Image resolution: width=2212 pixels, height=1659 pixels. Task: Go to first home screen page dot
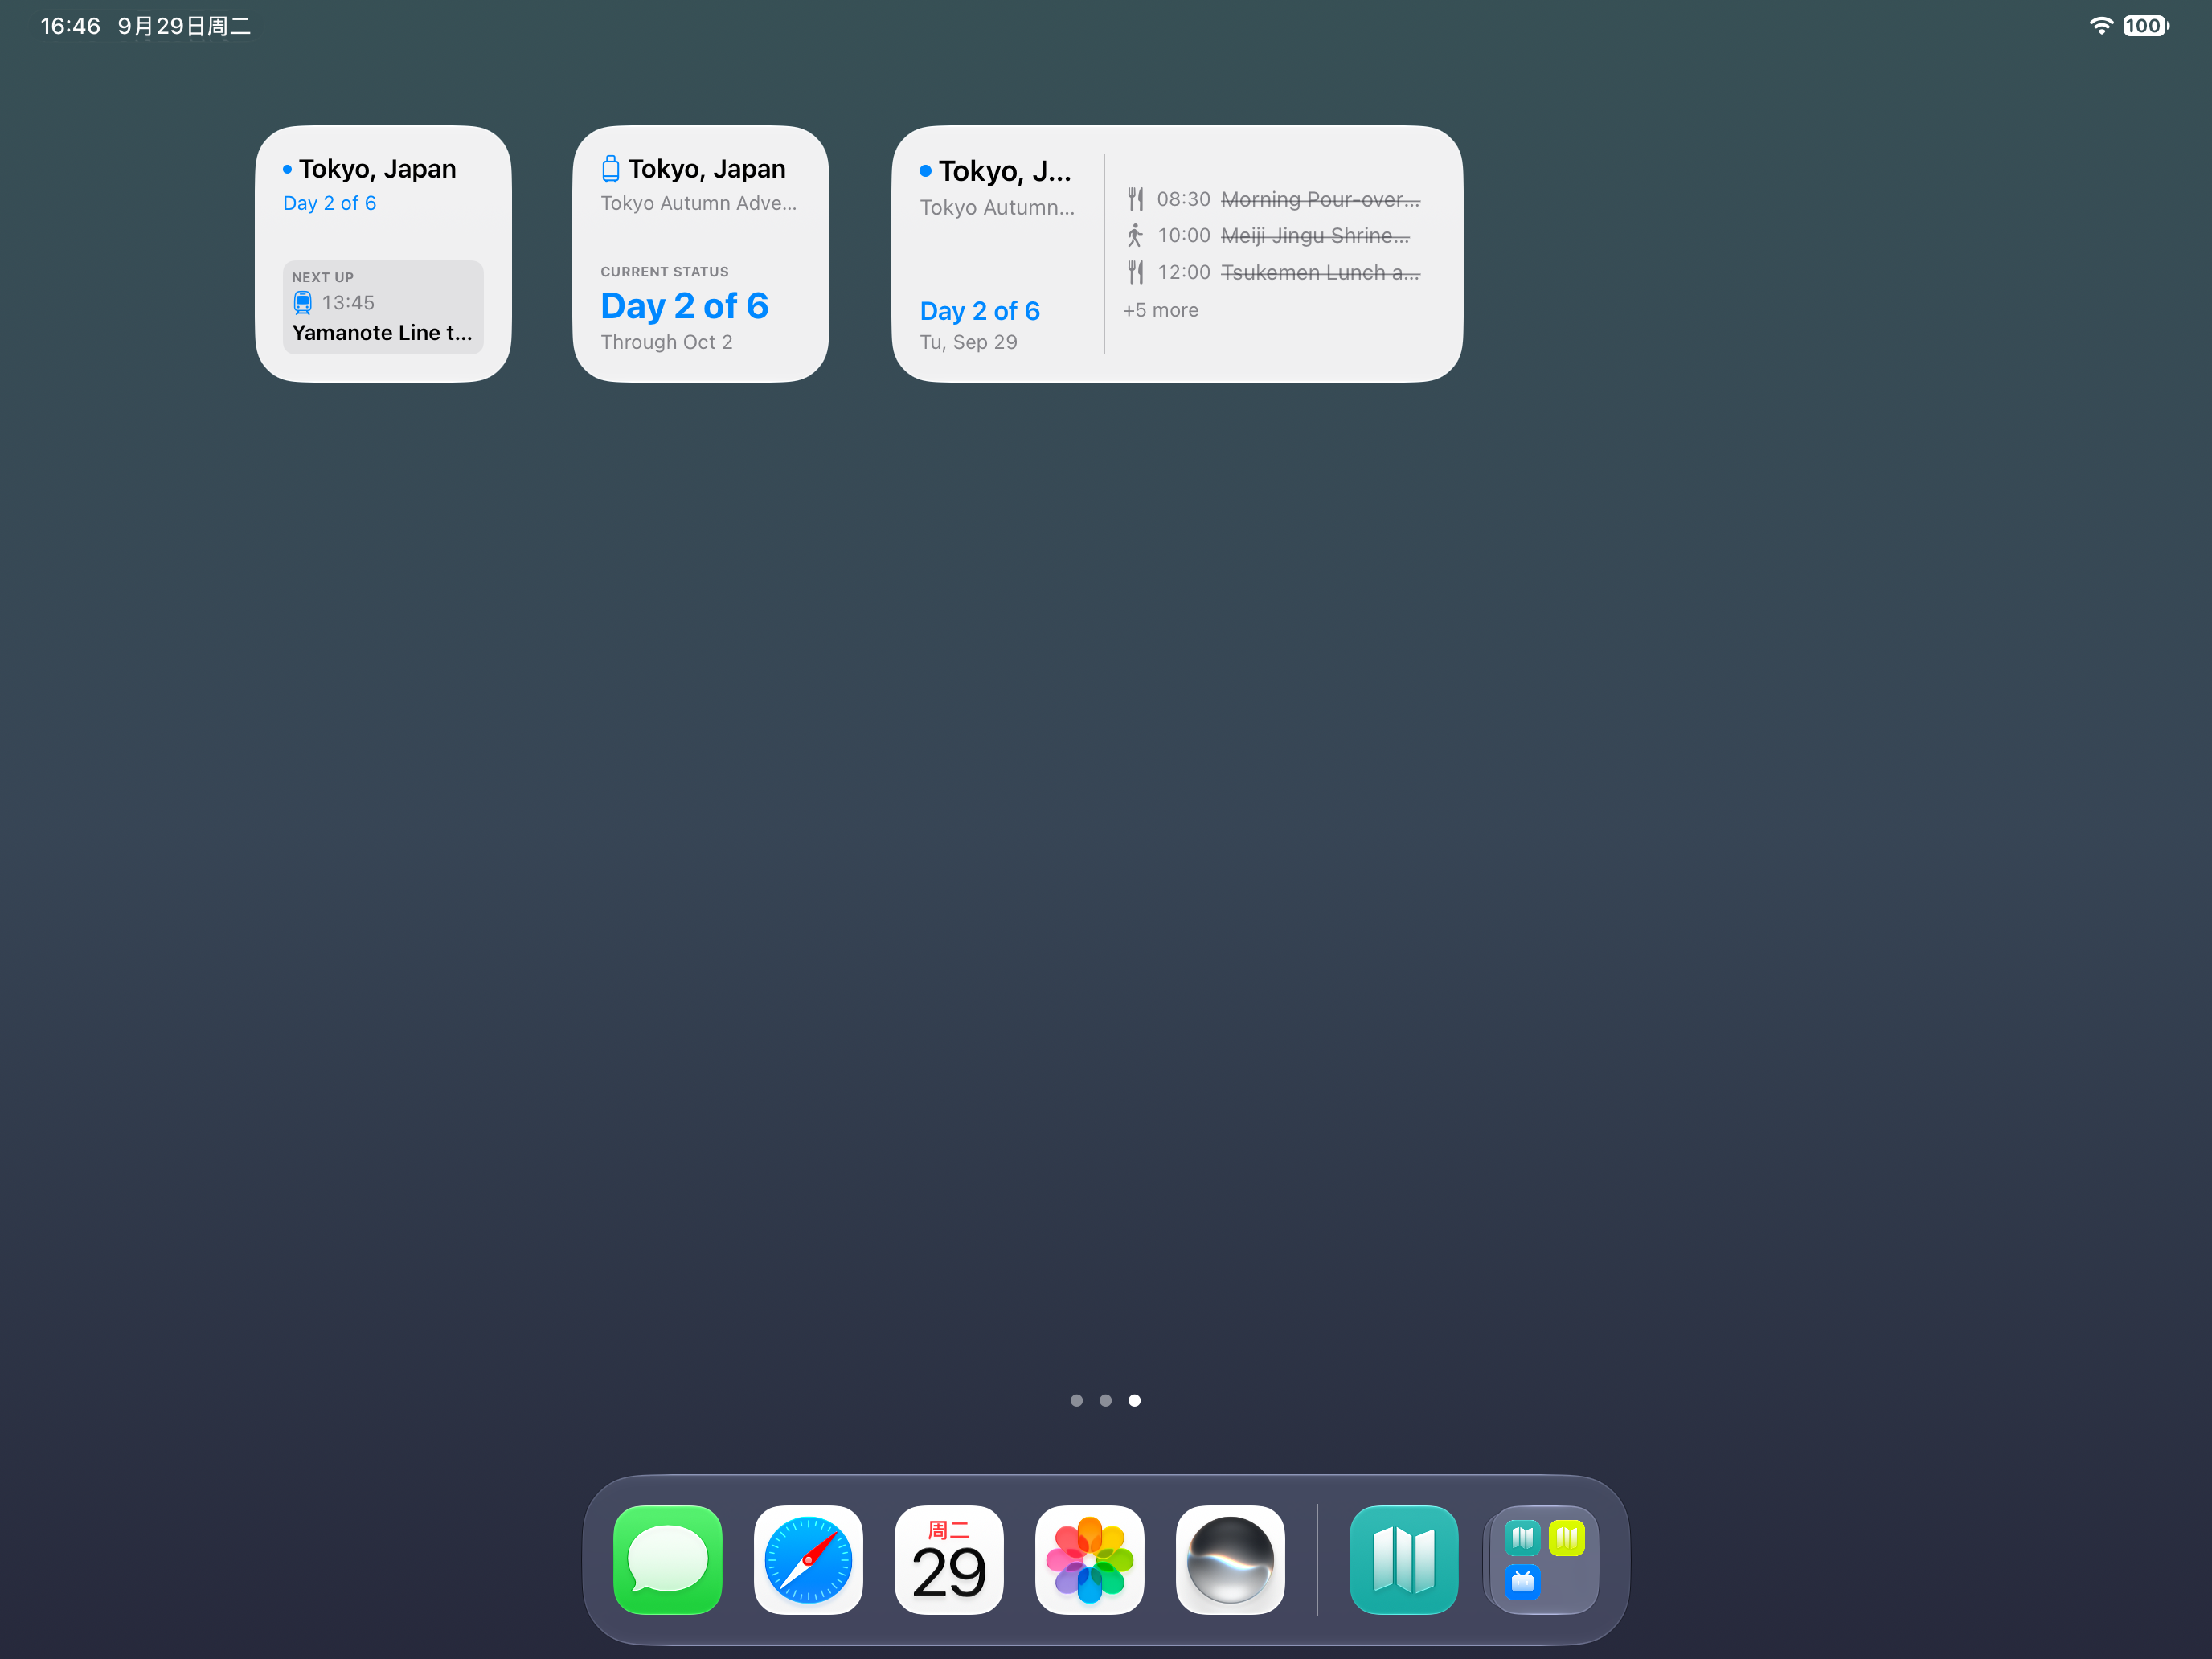(1076, 1400)
